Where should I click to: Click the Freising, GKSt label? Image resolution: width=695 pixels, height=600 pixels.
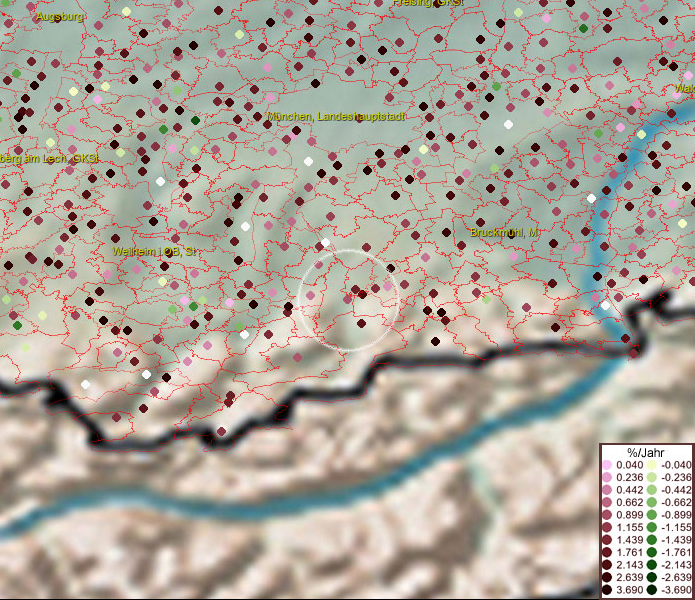coord(428,3)
